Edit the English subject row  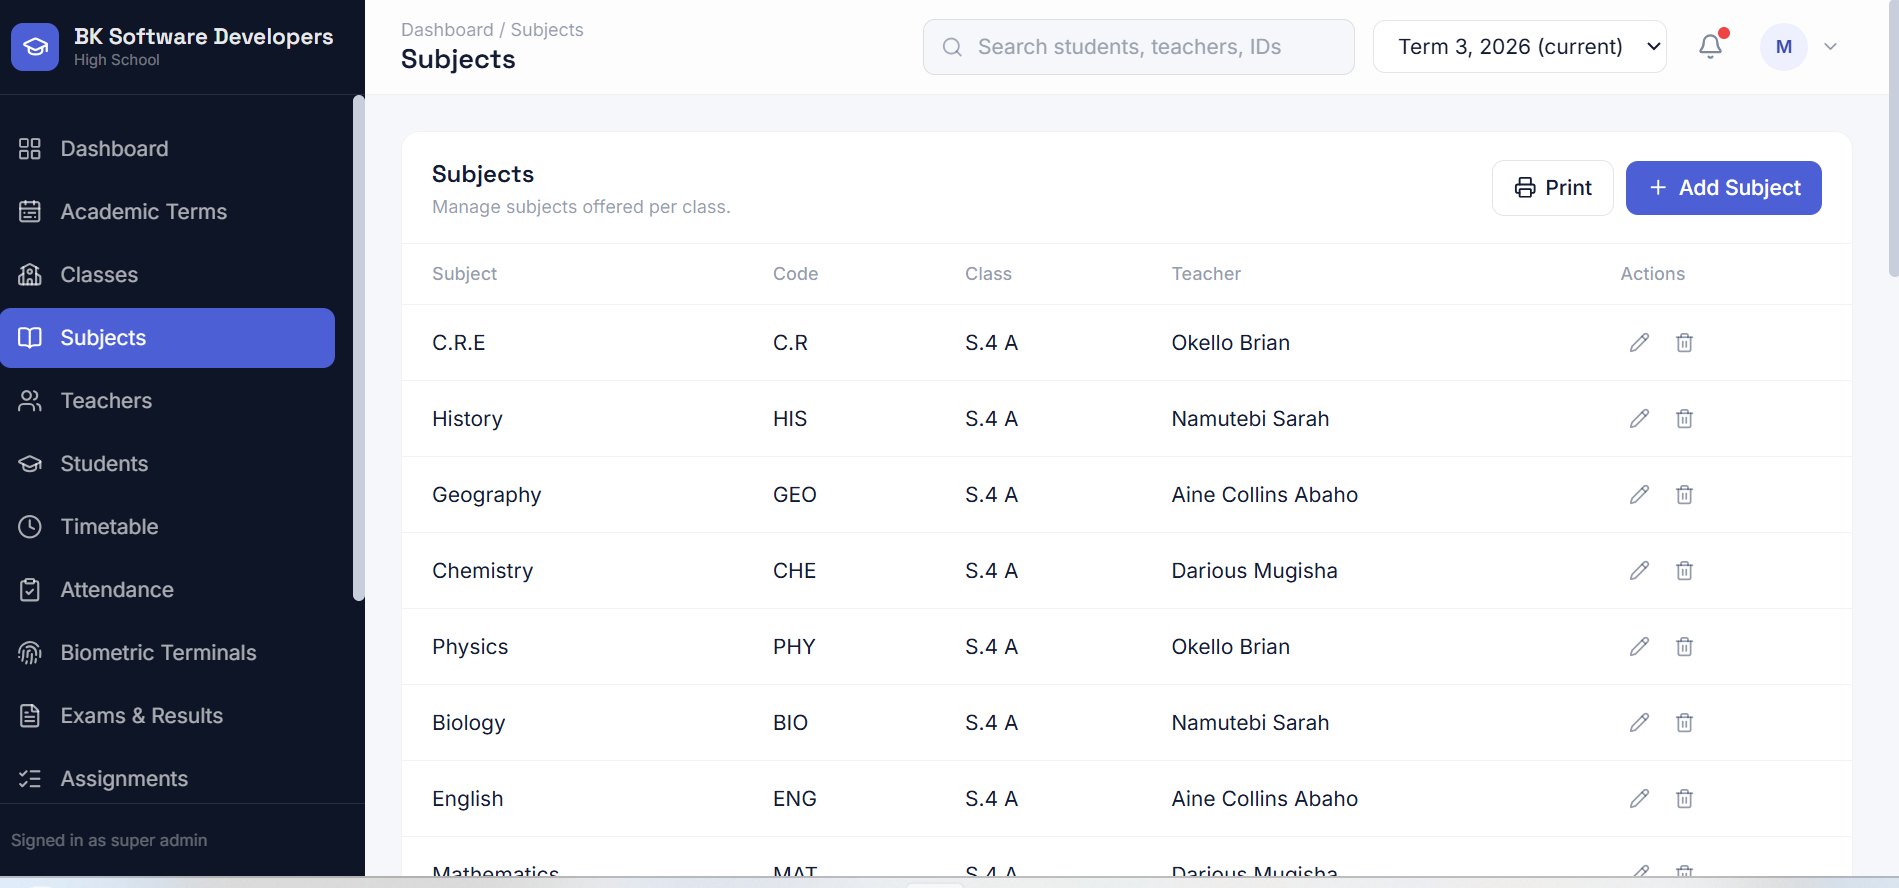pyautogui.click(x=1639, y=799)
